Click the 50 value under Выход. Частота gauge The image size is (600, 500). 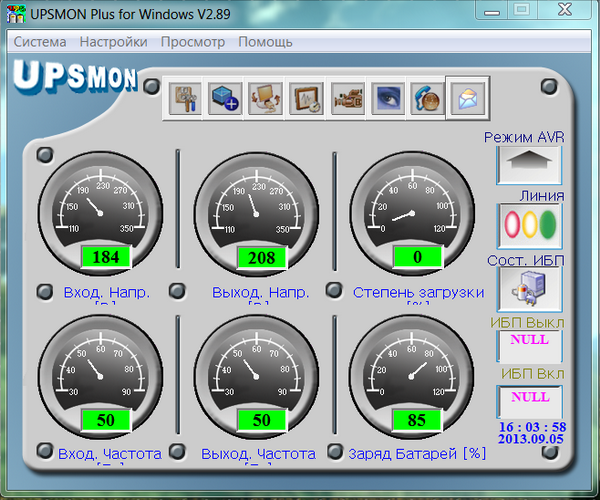coord(262,420)
